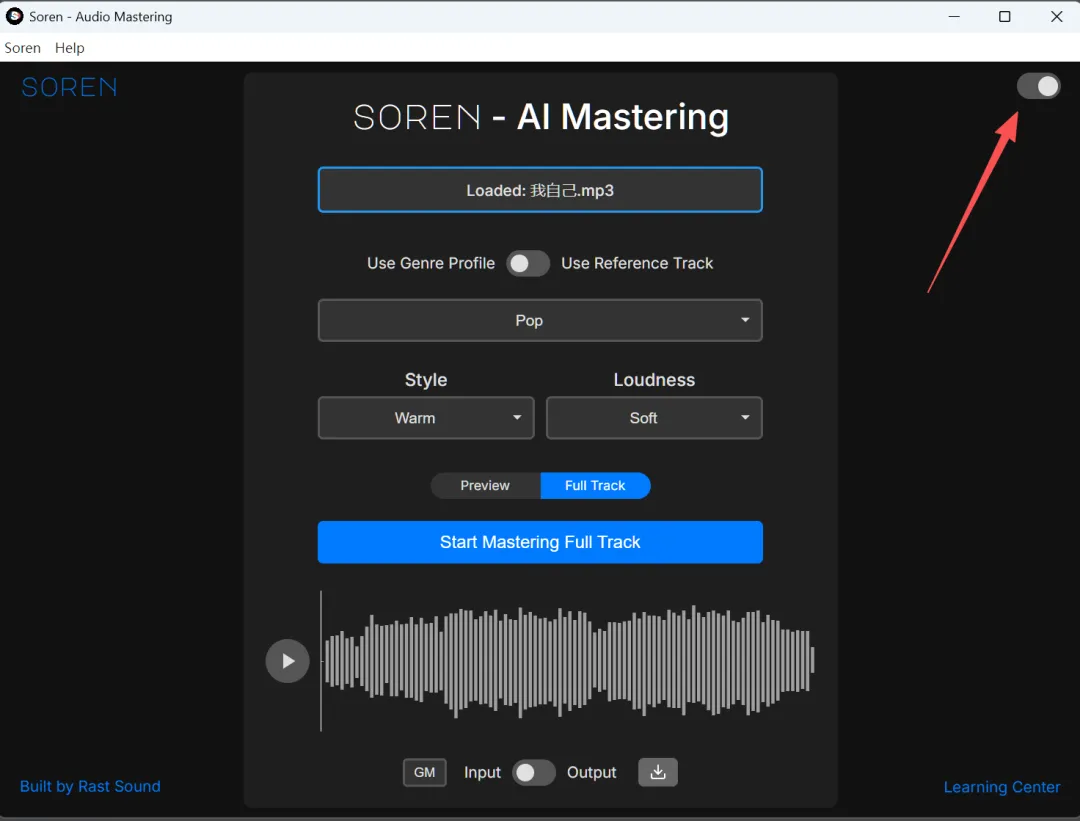Click the GM button
Image resolution: width=1080 pixels, height=821 pixels.
[x=424, y=772]
